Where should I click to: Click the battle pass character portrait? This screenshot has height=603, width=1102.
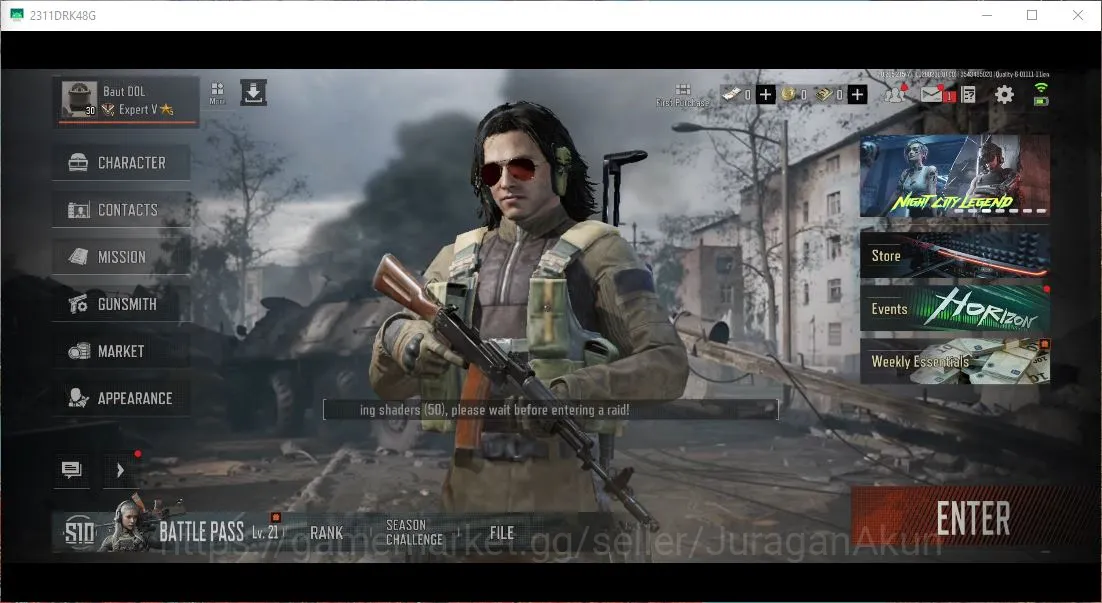click(x=127, y=525)
